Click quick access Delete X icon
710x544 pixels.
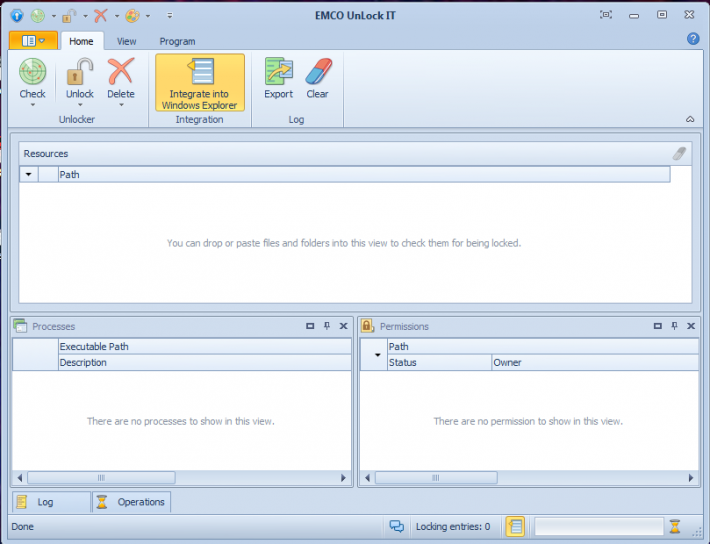click(x=101, y=16)
